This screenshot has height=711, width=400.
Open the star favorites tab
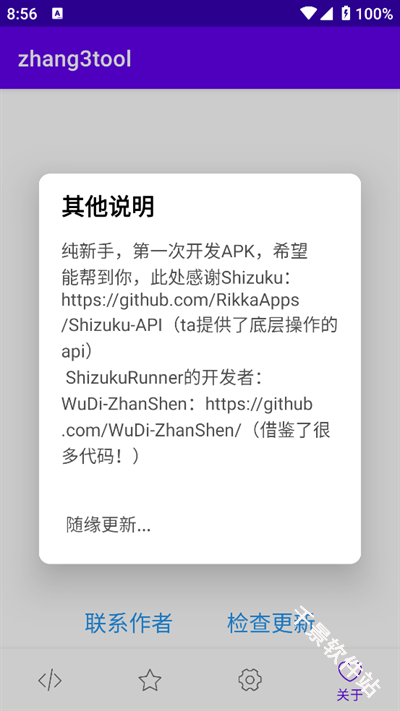(150, 680)
